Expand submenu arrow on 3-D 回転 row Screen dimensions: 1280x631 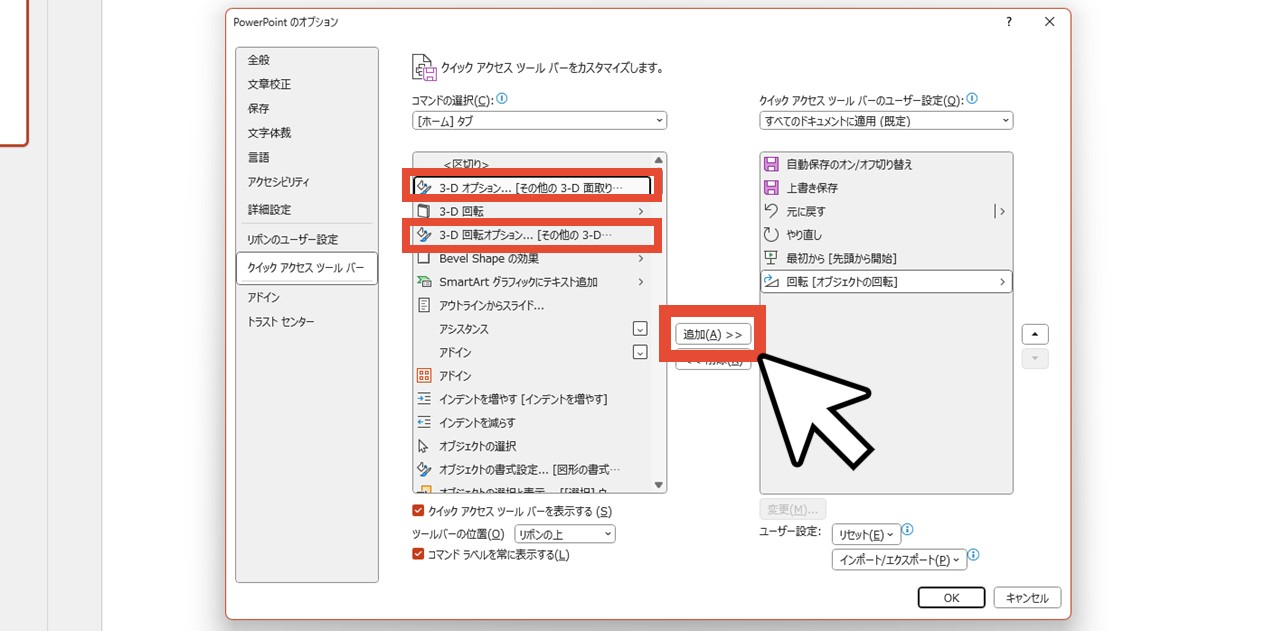pos(641,211)
